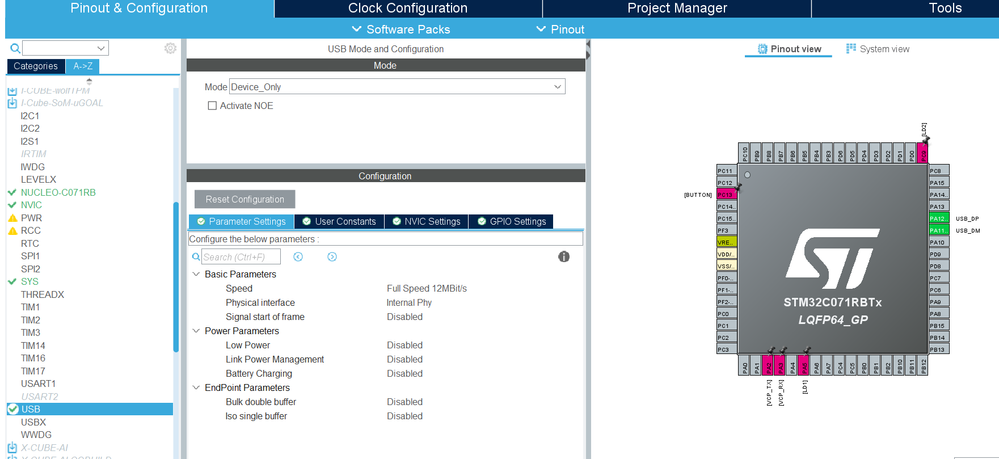
Task: Click the Physical interface Internal Phy value
Action: point(409,303)
